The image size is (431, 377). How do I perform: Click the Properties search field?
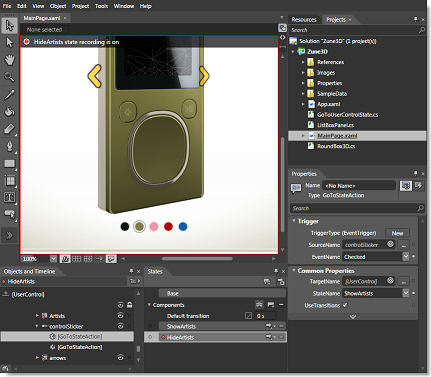(x=357, y=208)
